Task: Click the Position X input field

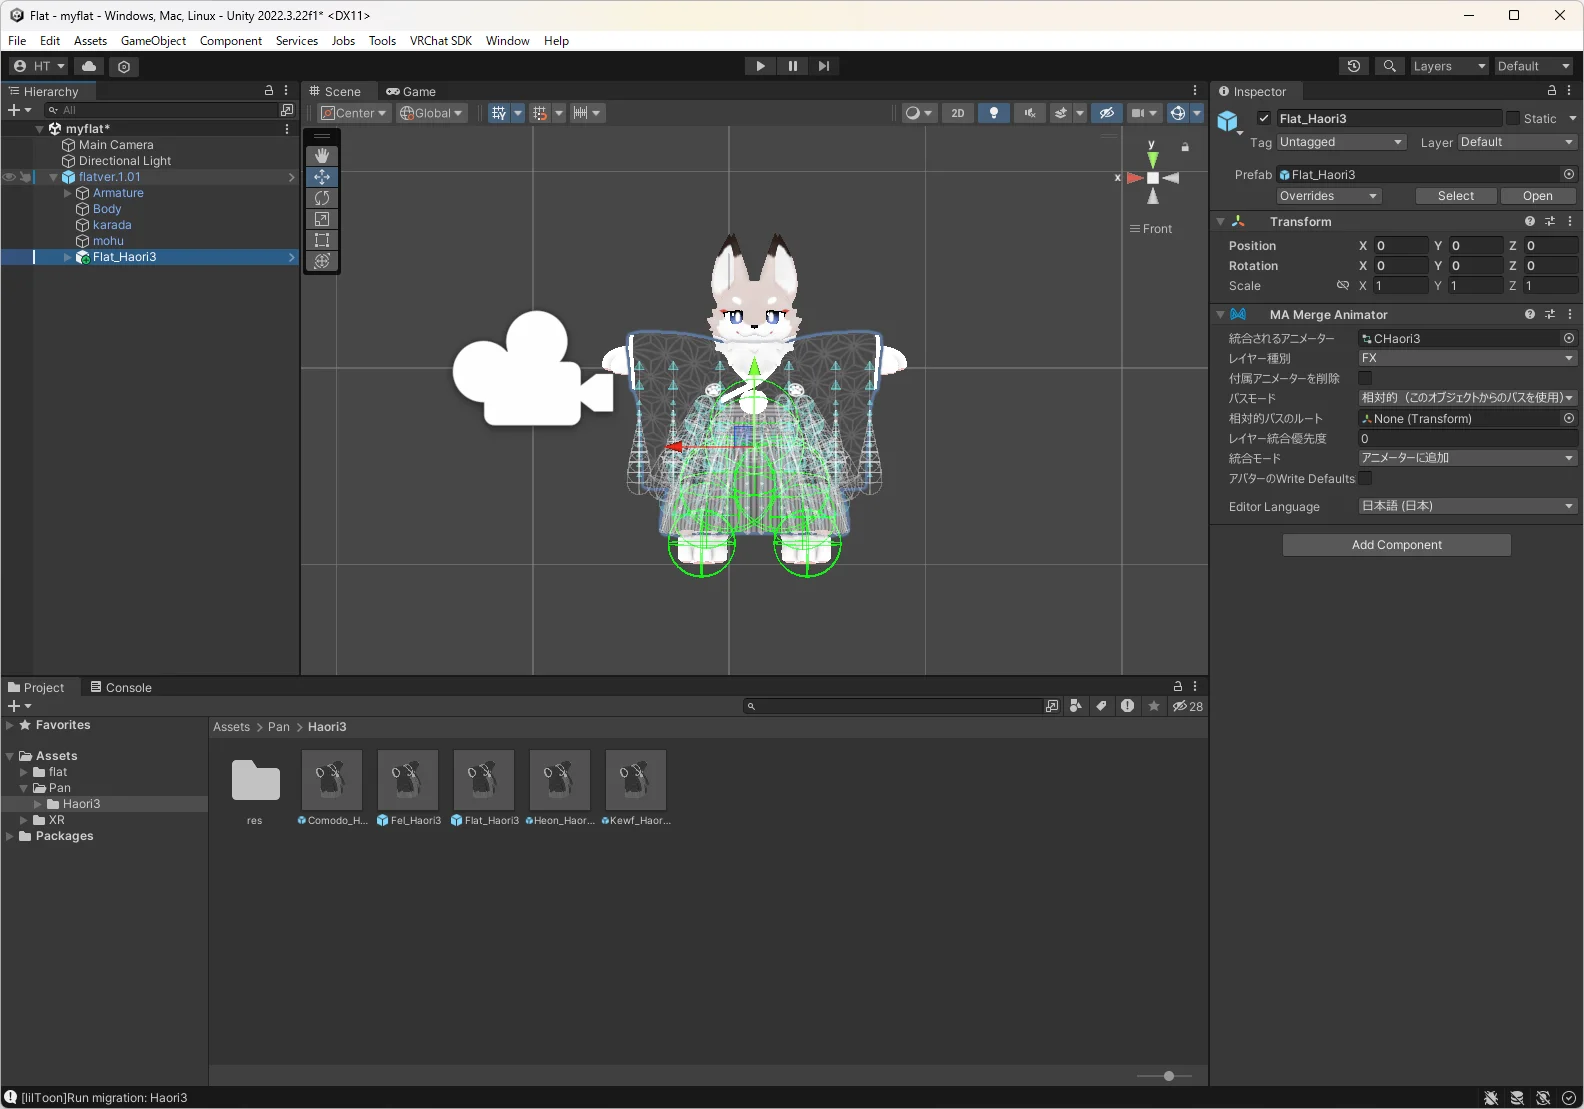Action: tap(1401, 245)
